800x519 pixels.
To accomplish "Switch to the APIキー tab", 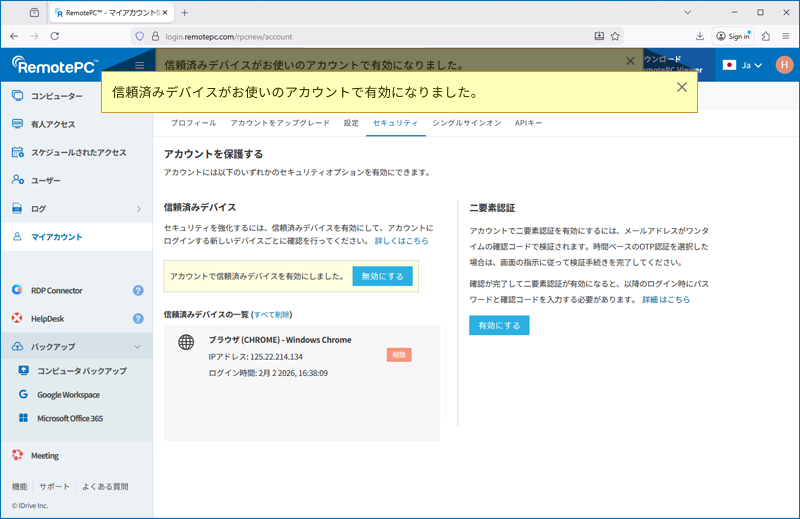I will coord(528,123).
